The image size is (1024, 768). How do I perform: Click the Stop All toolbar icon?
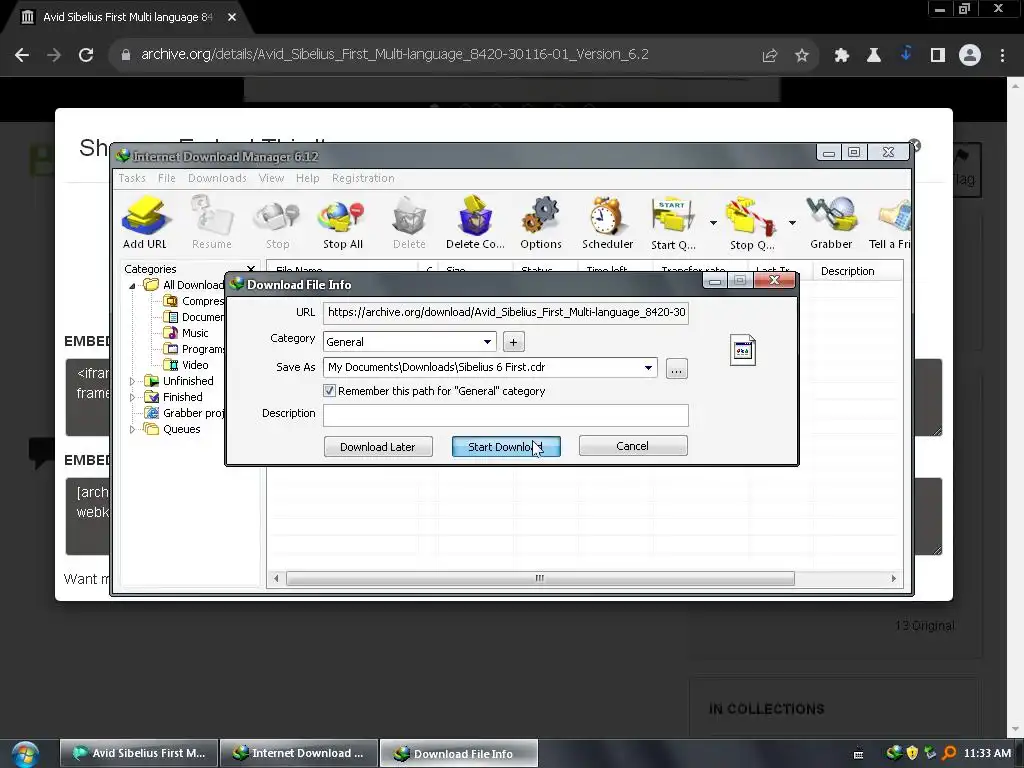click(x=343, y=223)
